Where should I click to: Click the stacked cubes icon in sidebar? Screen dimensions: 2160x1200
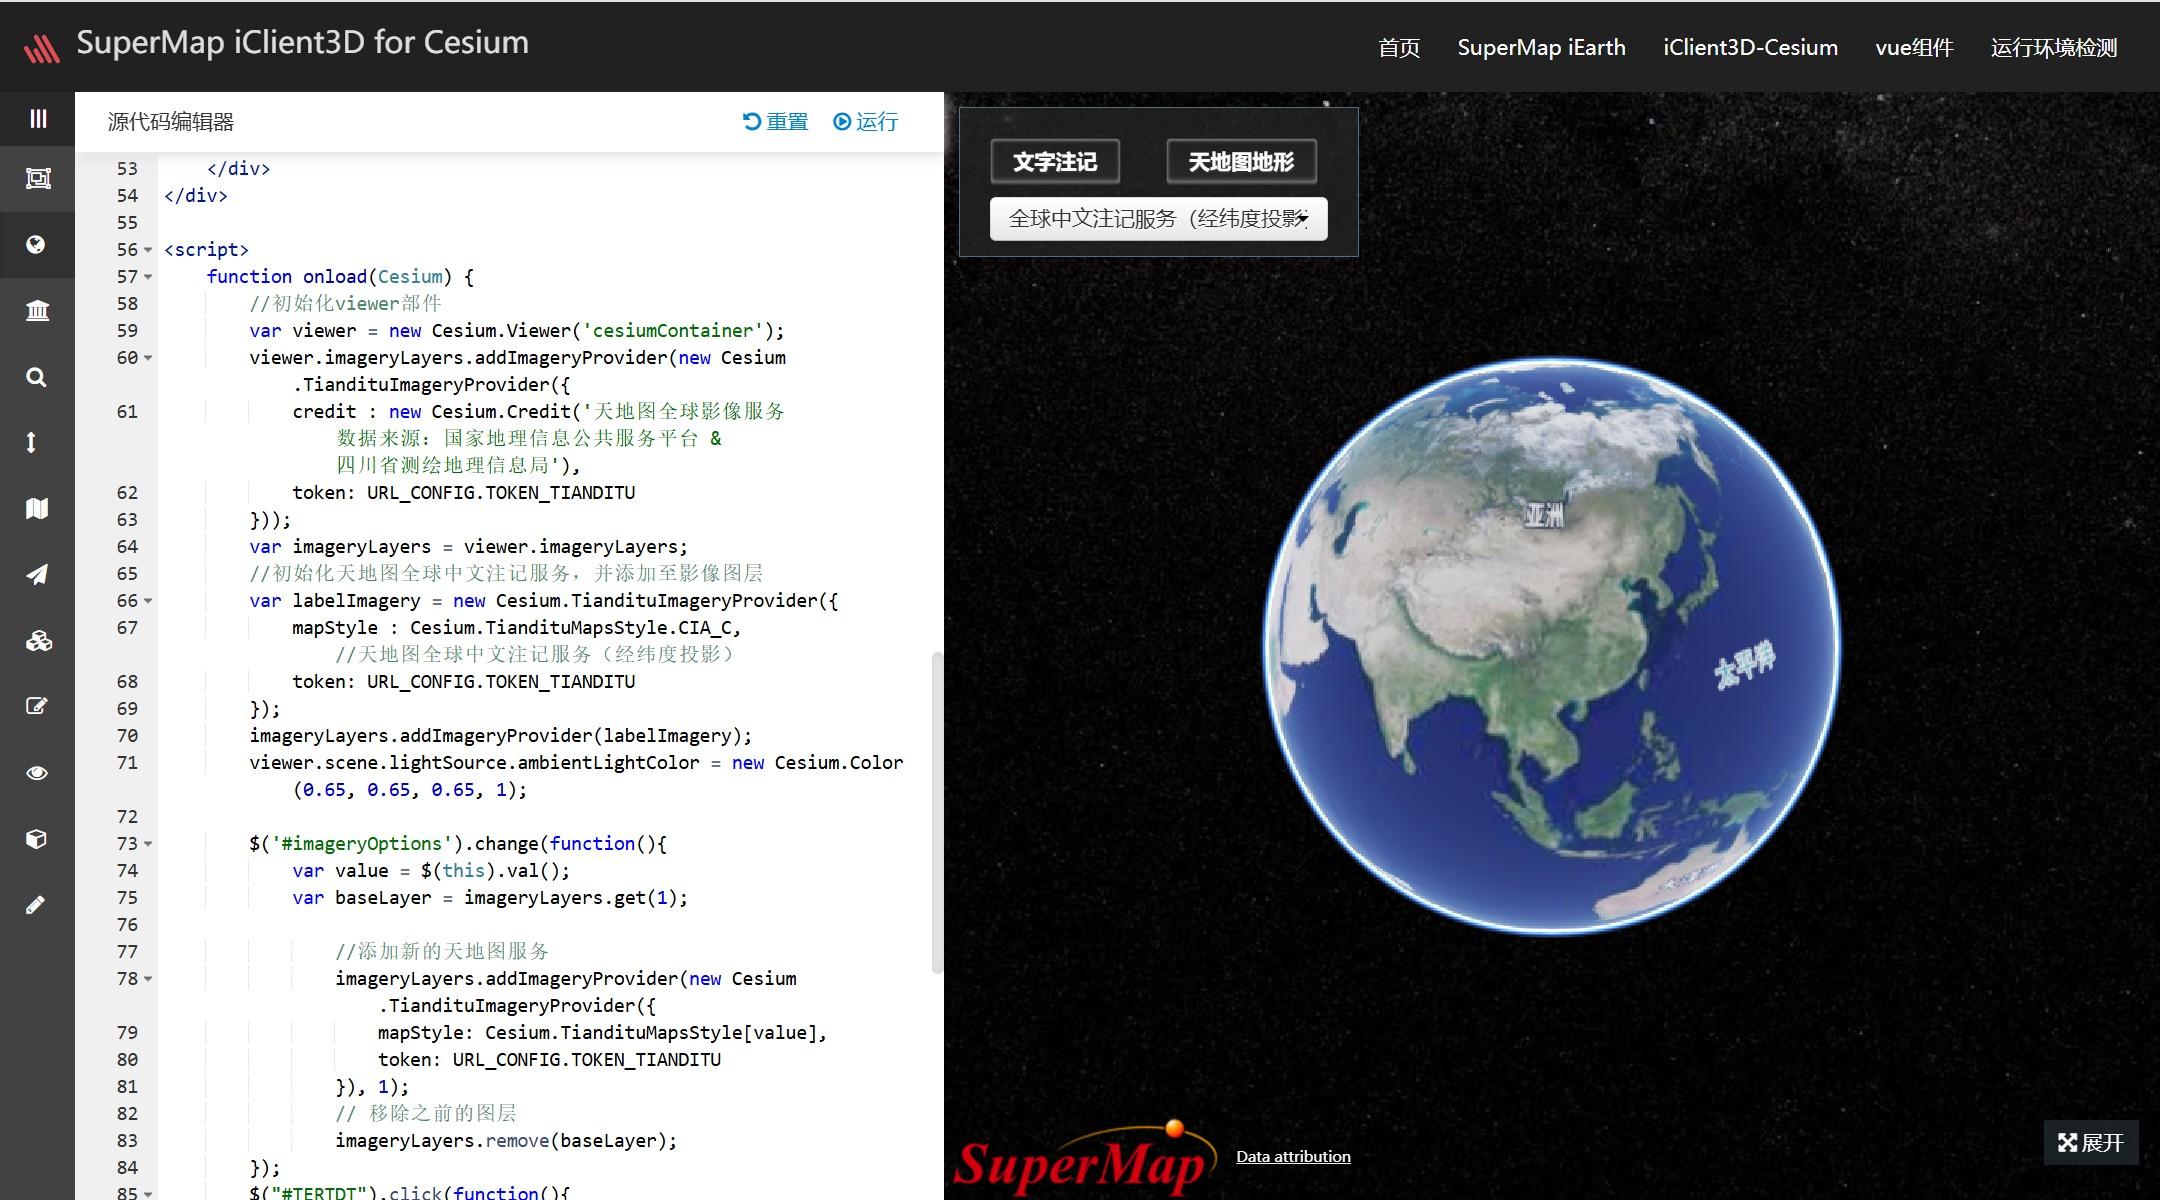click(x=38, y=641)
